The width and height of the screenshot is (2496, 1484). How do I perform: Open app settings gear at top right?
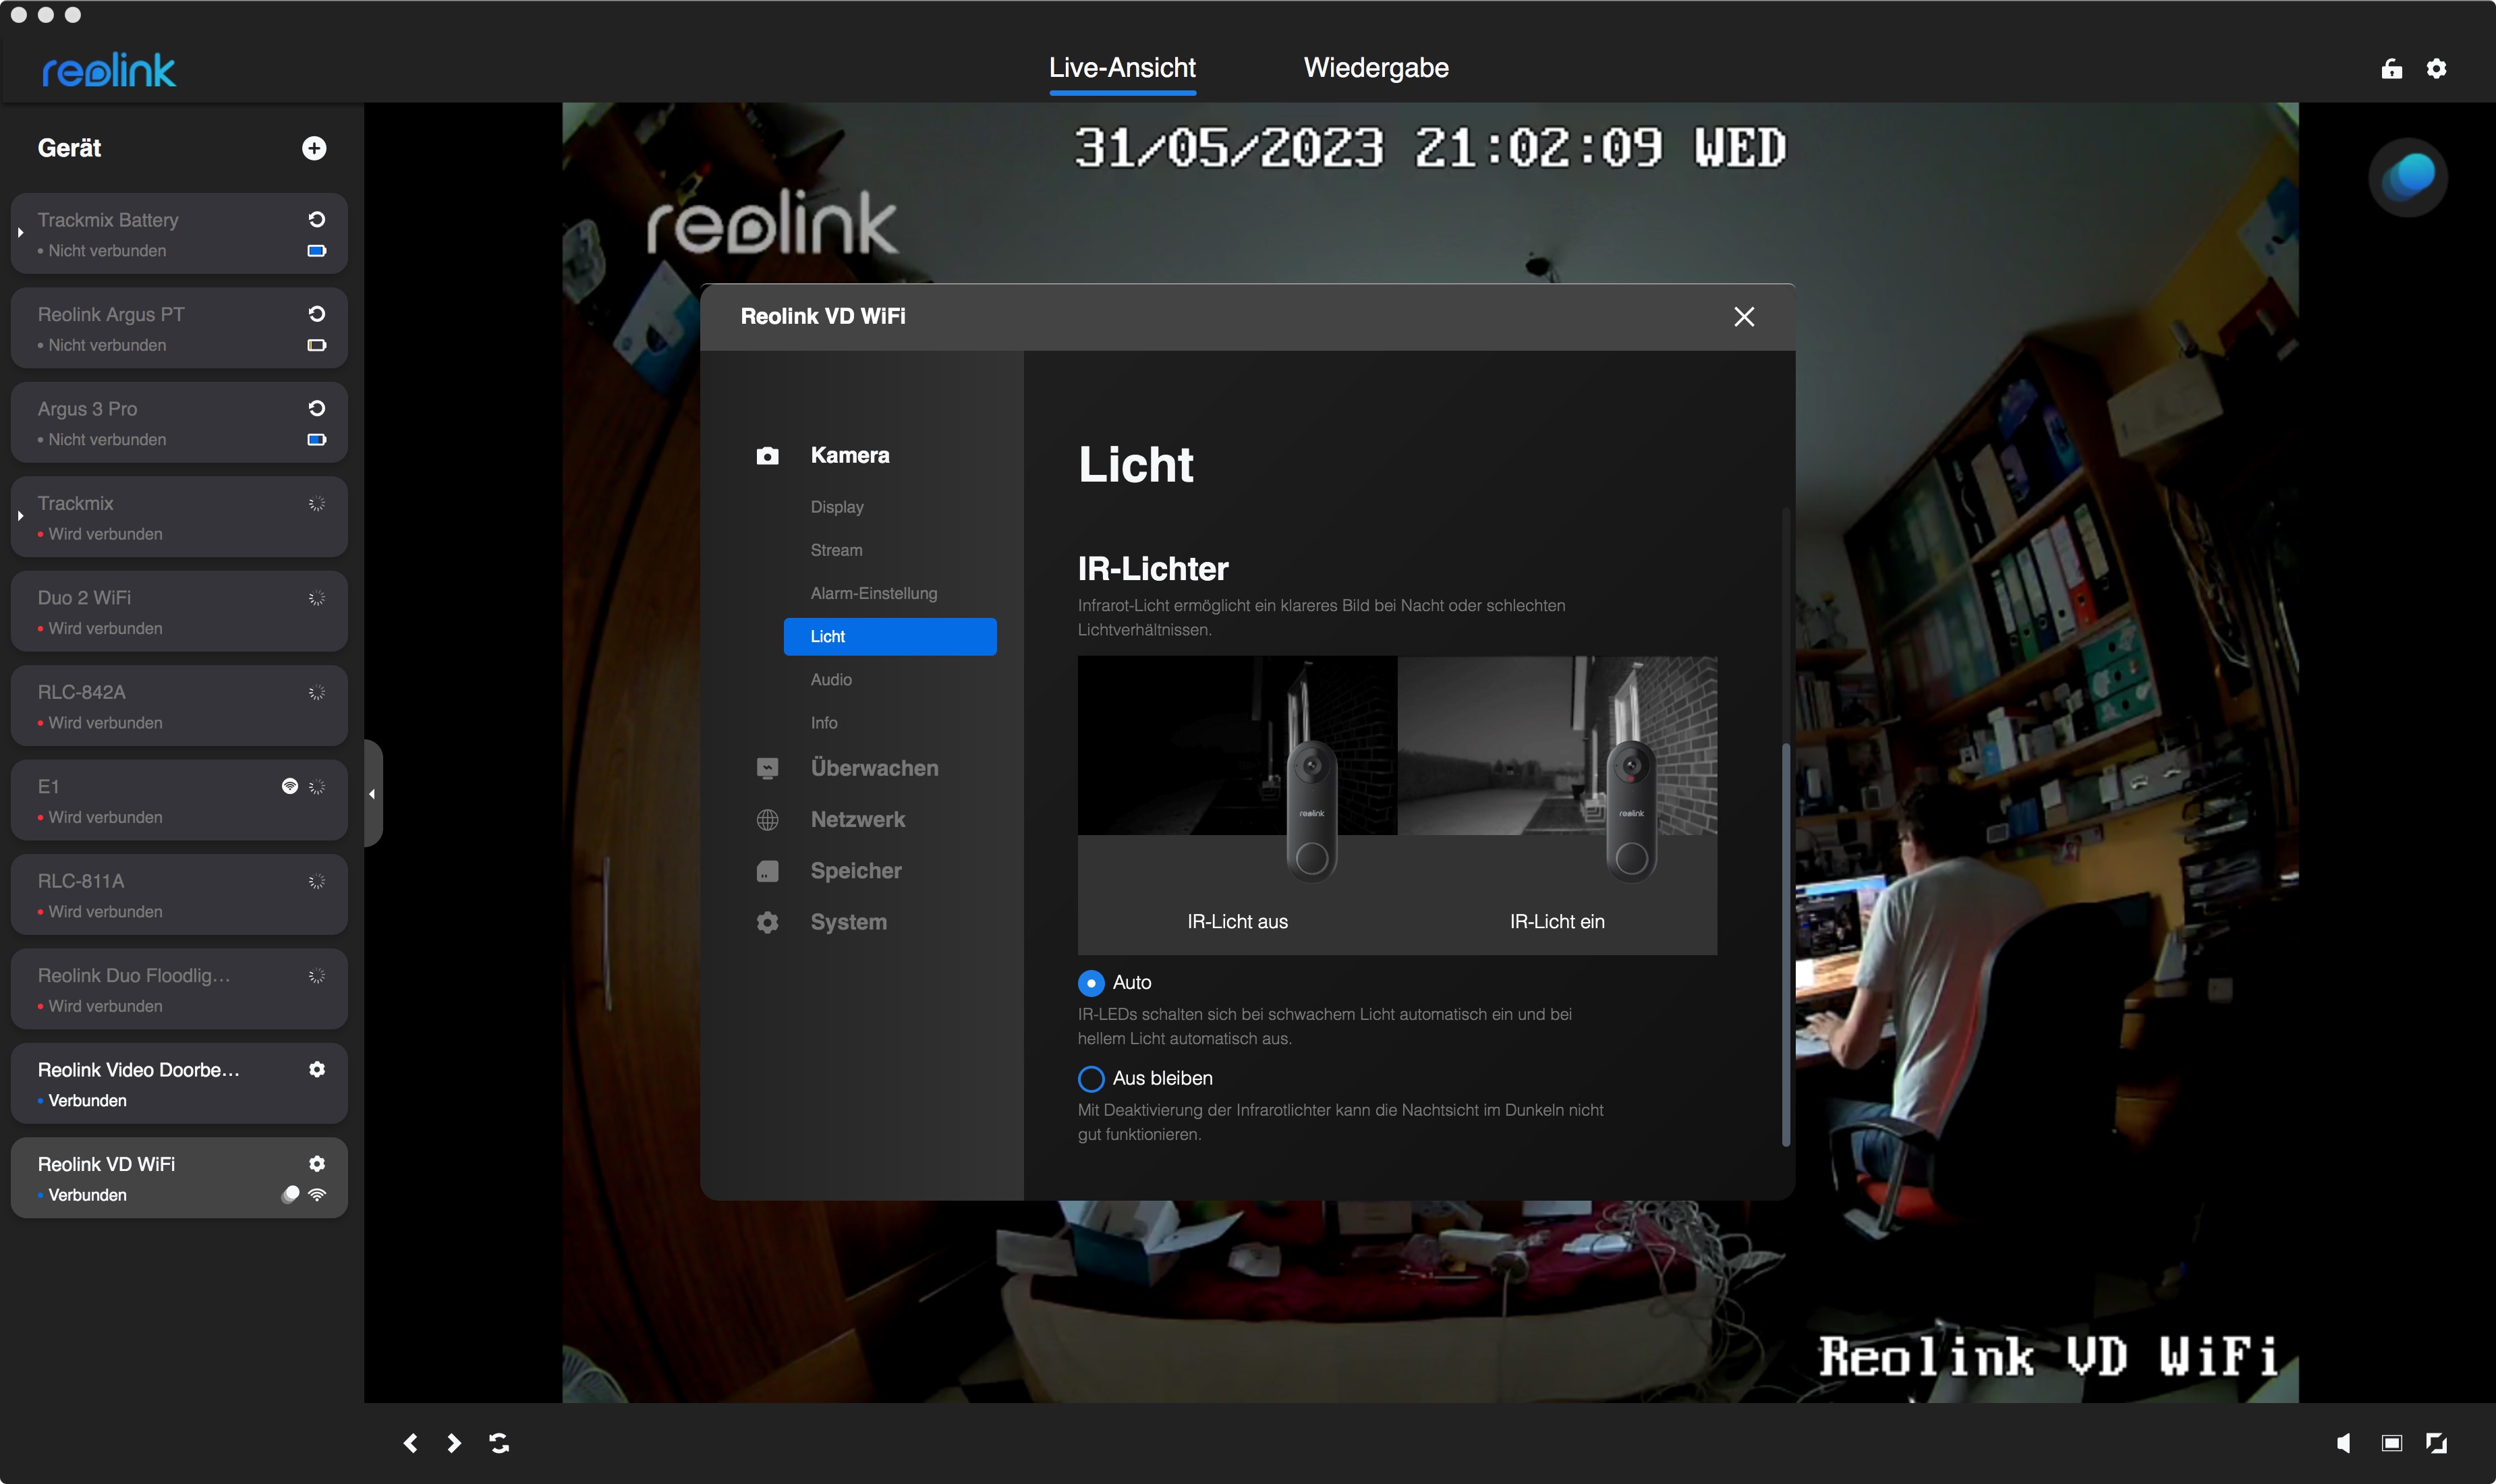(2436, 68)
